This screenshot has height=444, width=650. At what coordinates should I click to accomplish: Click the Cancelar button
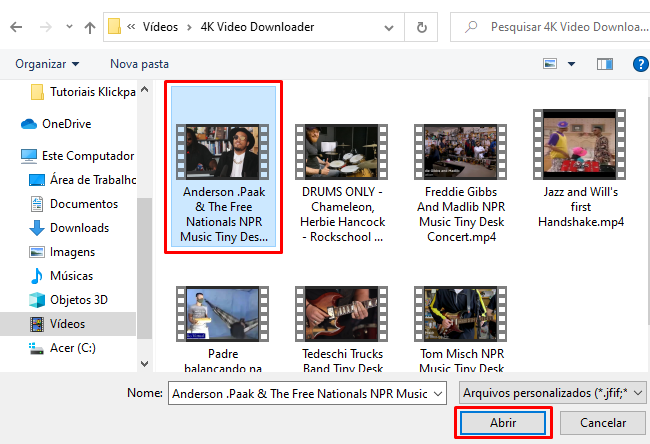603,423
